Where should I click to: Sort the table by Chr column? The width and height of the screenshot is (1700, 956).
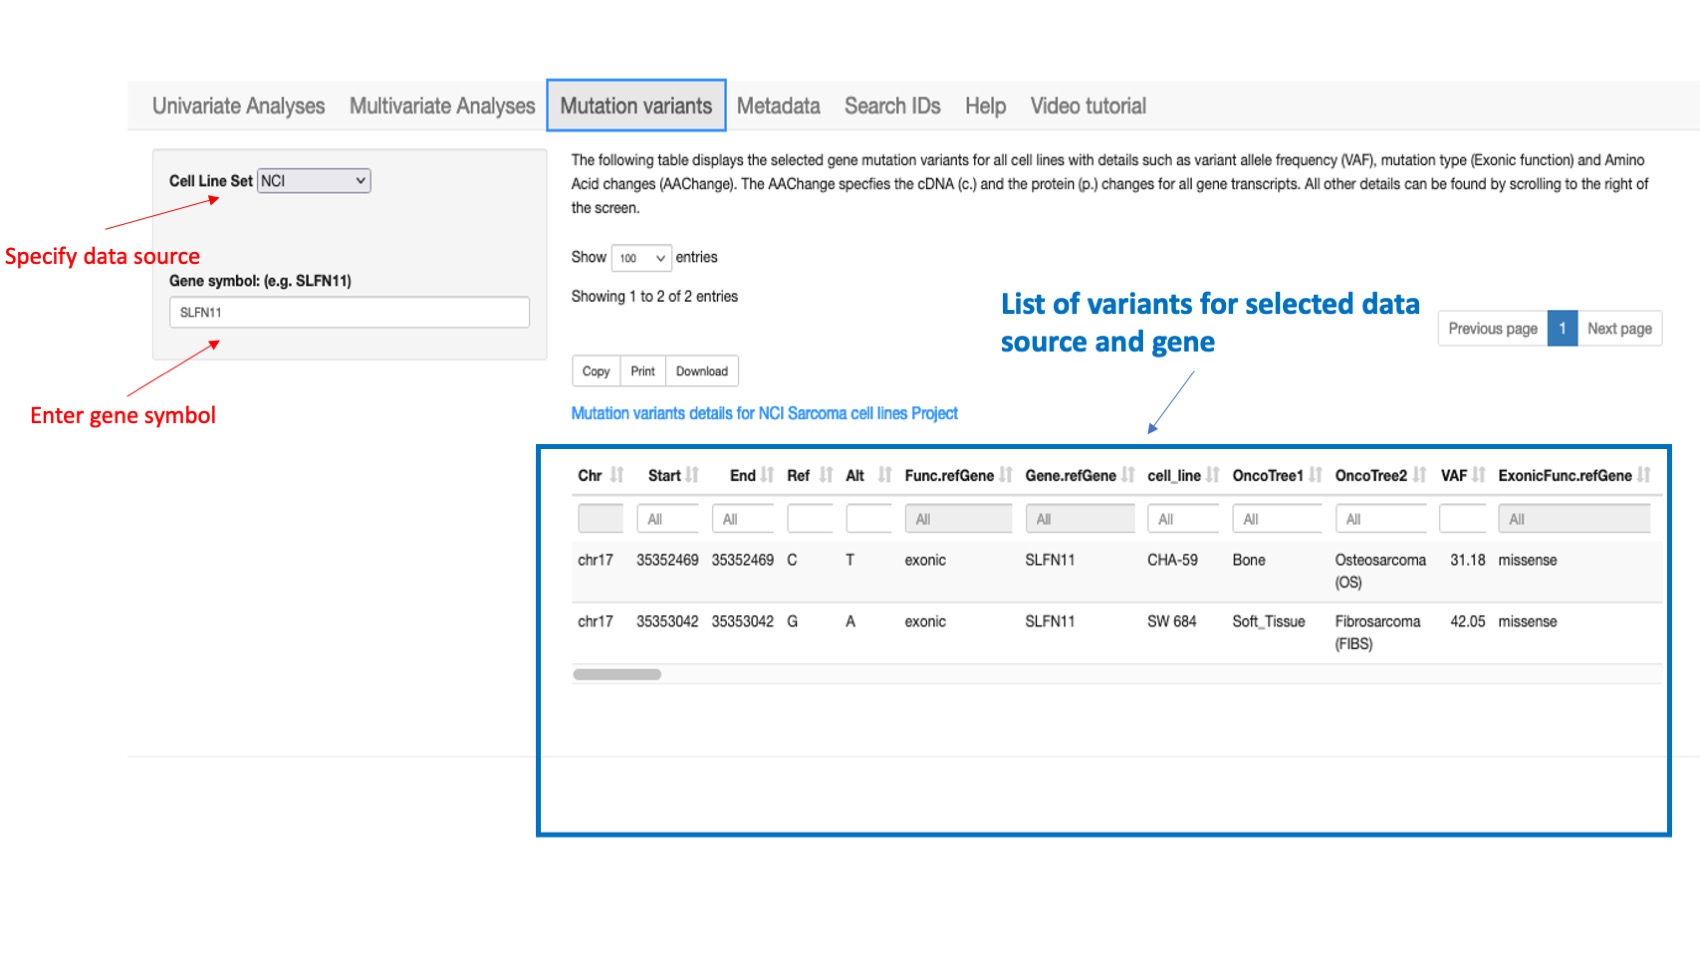pos(617,475)
